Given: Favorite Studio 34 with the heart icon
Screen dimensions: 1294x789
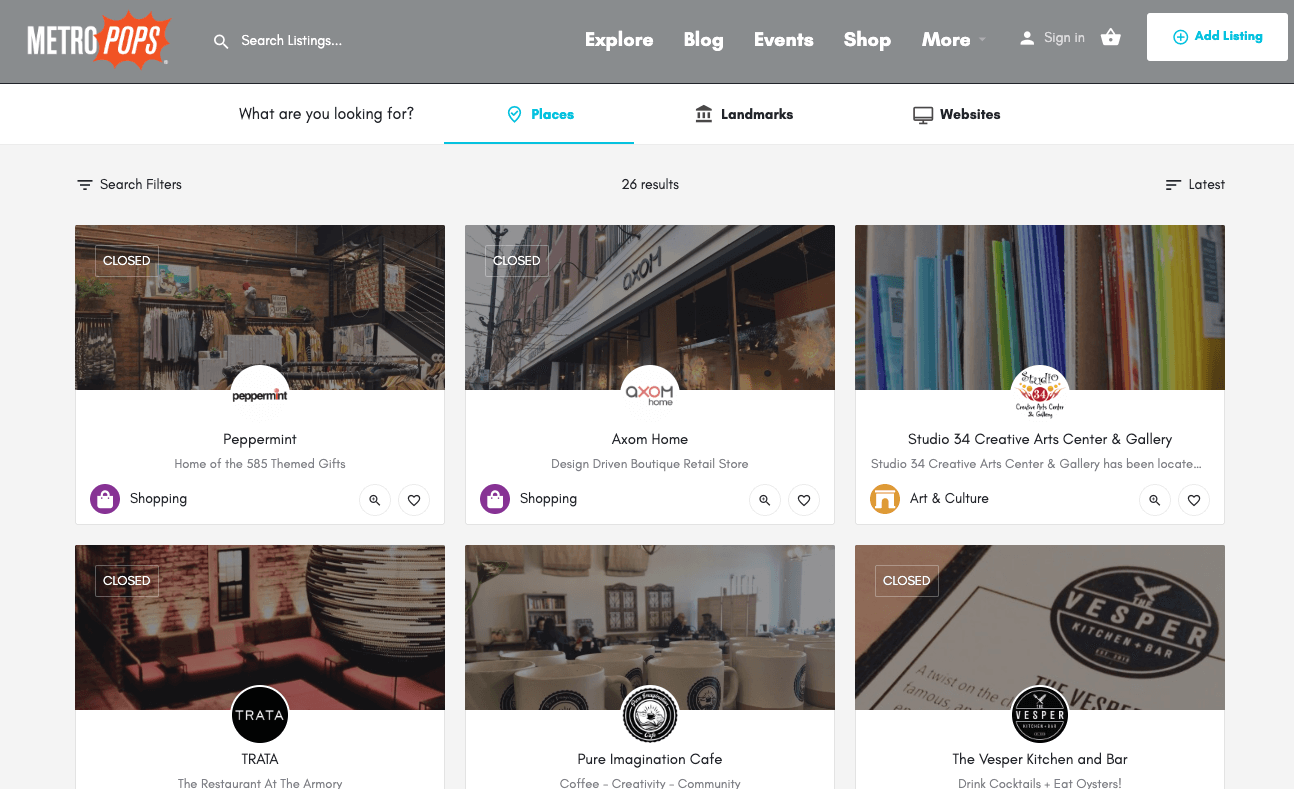Looking at the screenshot, I should tap(1194, 500).
